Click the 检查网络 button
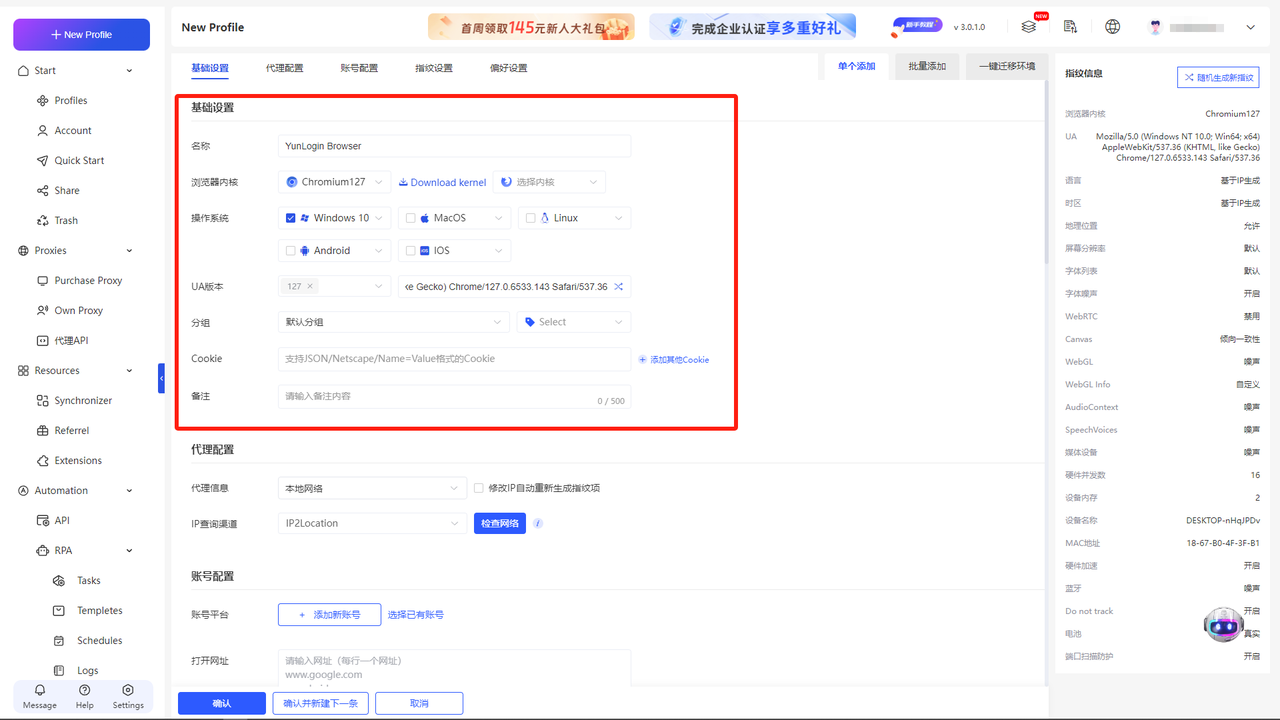Screen dimensions: 1280x720 pyautogui.click(x=499, y=522)
